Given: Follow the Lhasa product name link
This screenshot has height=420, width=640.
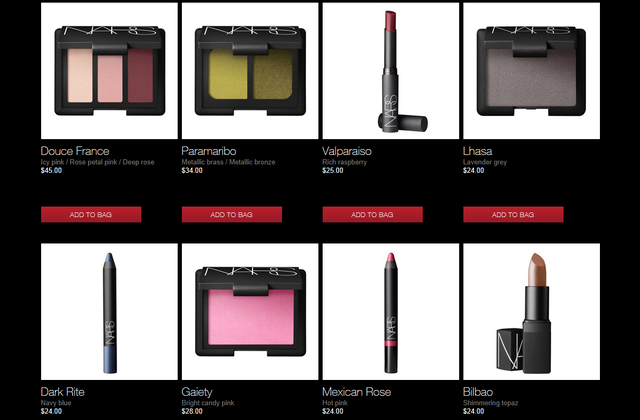Looking at the screenshot, I should point(478,151).
